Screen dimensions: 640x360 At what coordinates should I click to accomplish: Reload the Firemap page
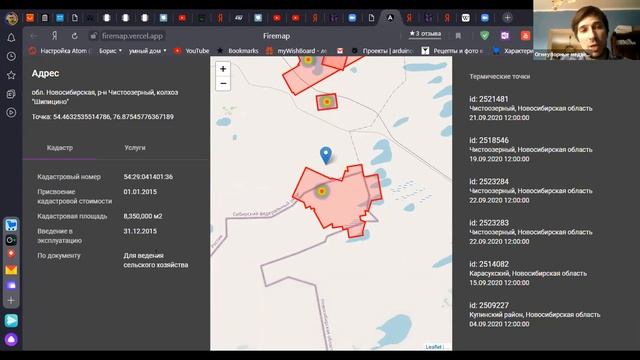(x=74, y=36)
